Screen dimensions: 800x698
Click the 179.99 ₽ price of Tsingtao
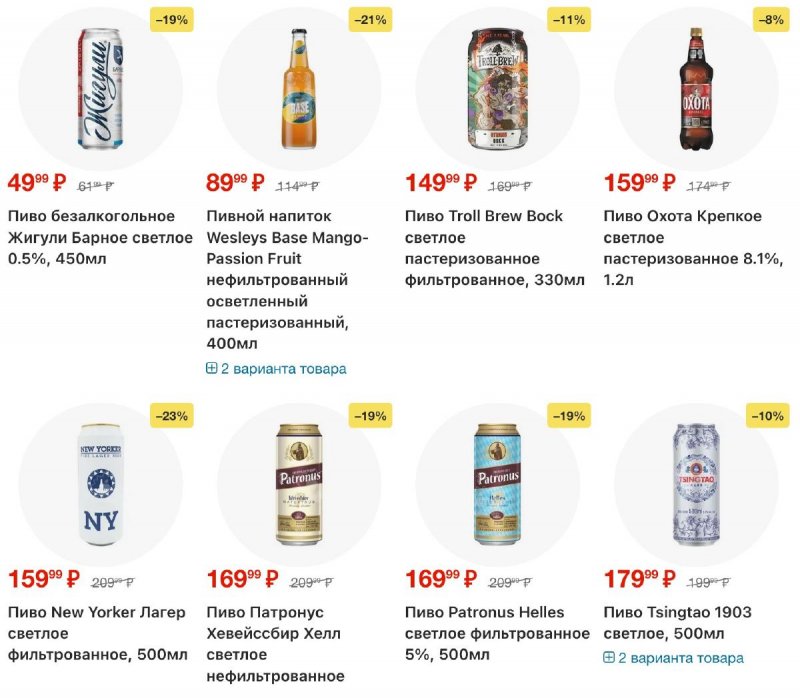coord(639,579)
